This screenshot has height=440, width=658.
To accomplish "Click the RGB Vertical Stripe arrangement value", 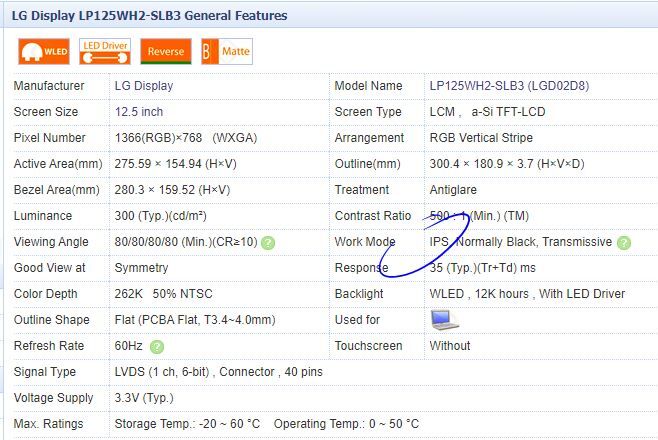I will point(481,138).
